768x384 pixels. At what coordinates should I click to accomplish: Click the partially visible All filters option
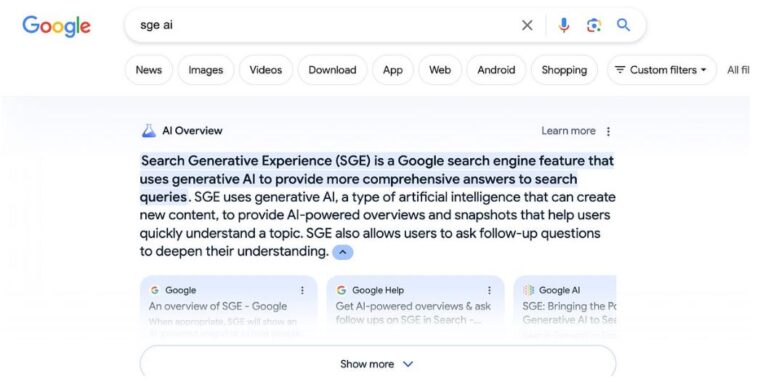coord(738,70)
